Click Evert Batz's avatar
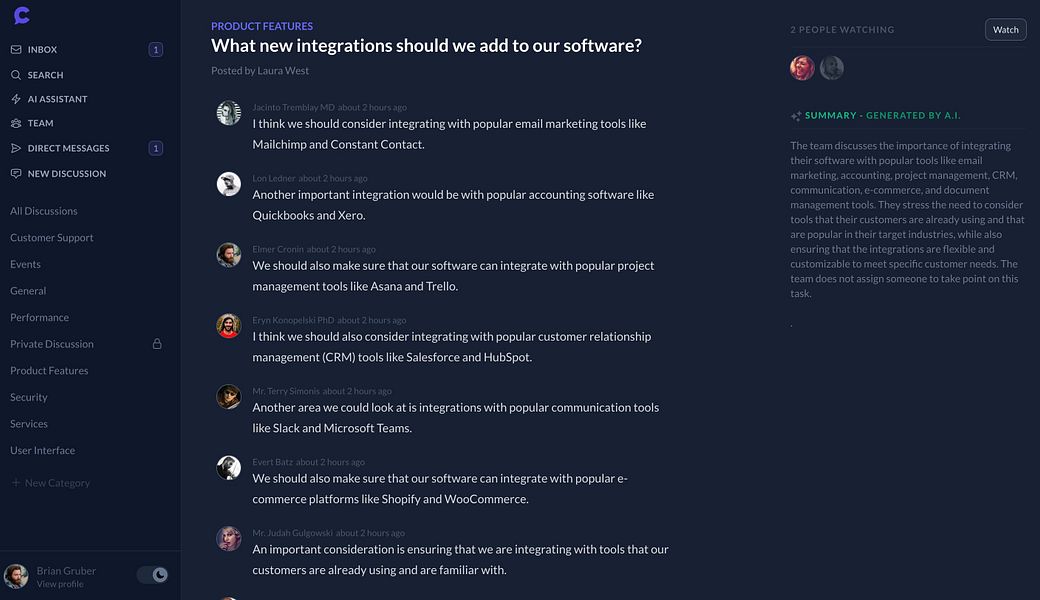This screenshot has height=600, width=1040. click(x=229, y=467)
